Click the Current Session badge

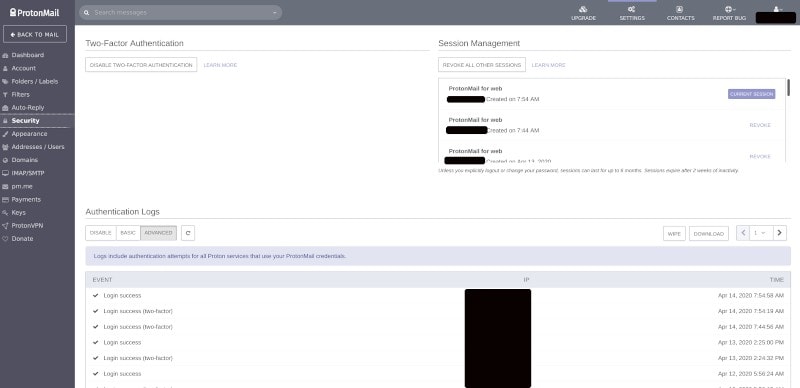[x=752, y=94]
